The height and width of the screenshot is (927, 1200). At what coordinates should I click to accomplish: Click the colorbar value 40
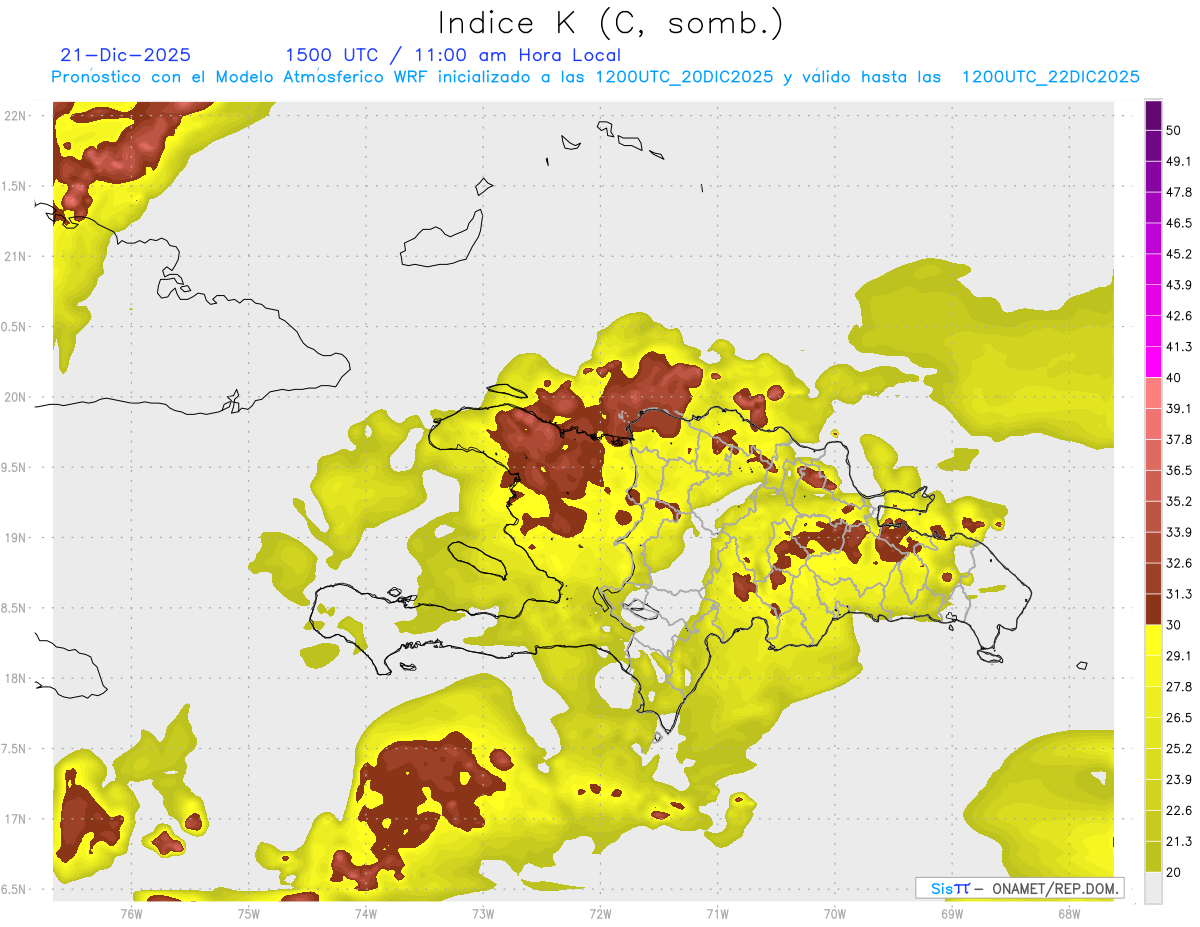[x=1174, y=378]
